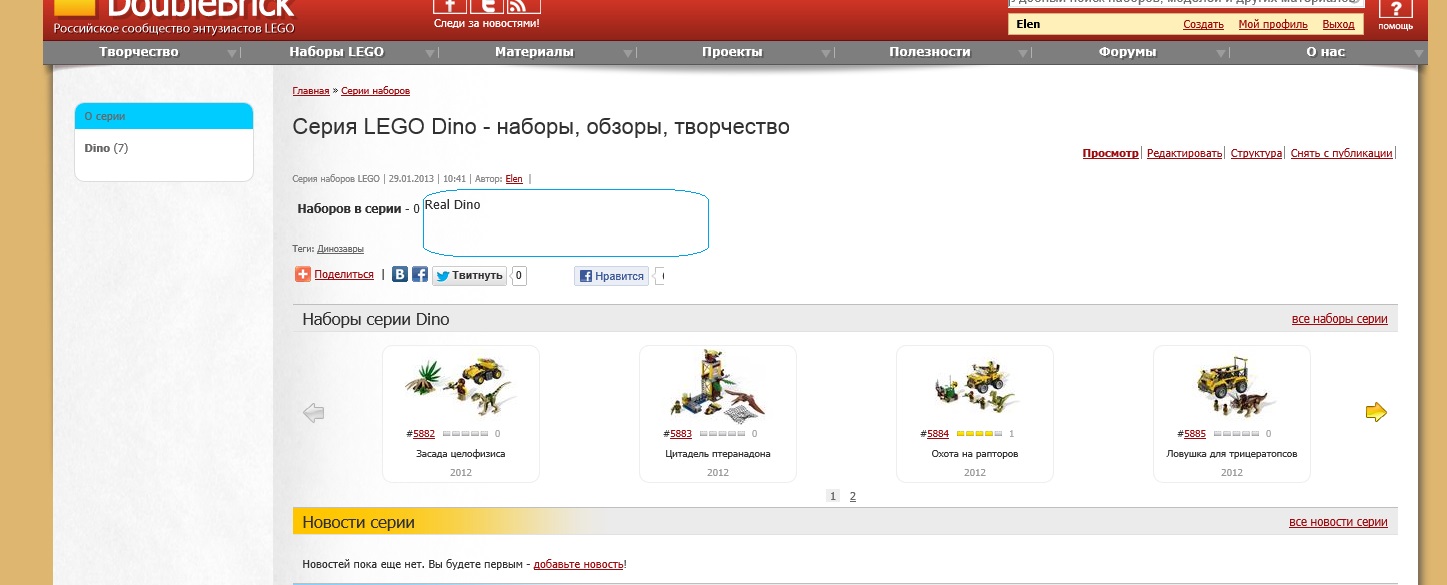
Task: Open the Структура tab
Action: tap(1256, 153)
